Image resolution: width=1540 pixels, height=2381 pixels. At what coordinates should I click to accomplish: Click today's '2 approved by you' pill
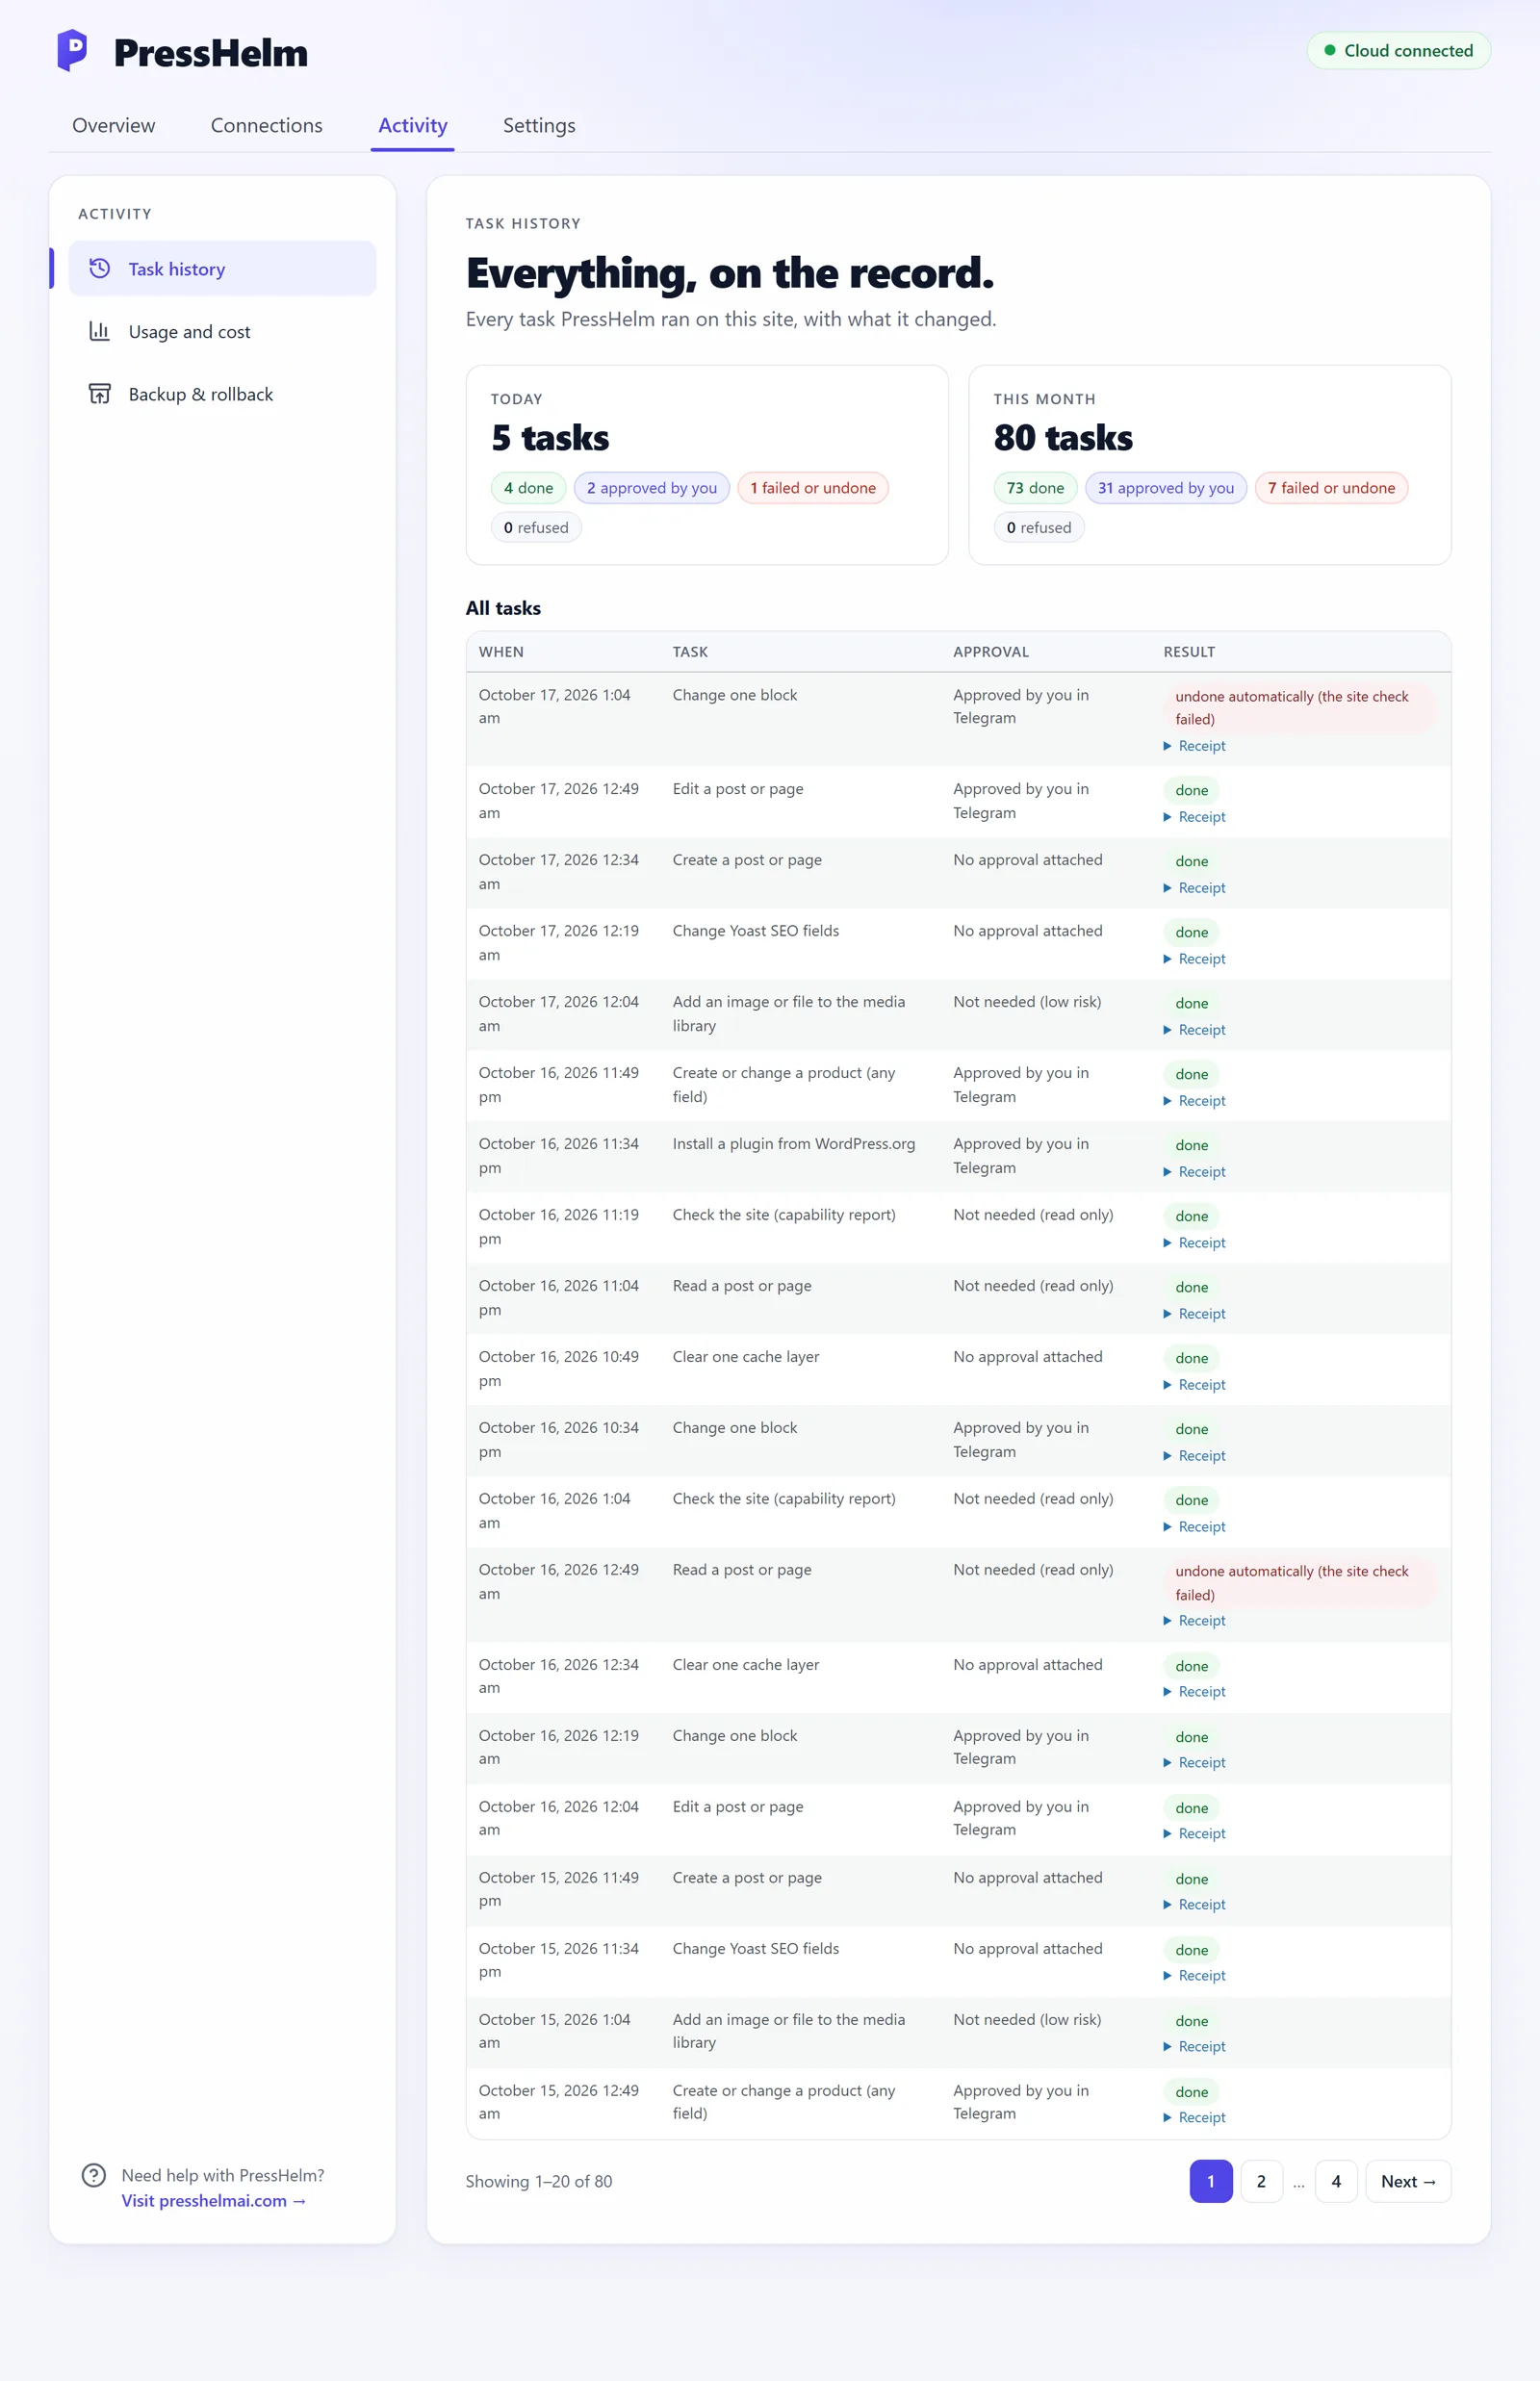coord(651,488)
